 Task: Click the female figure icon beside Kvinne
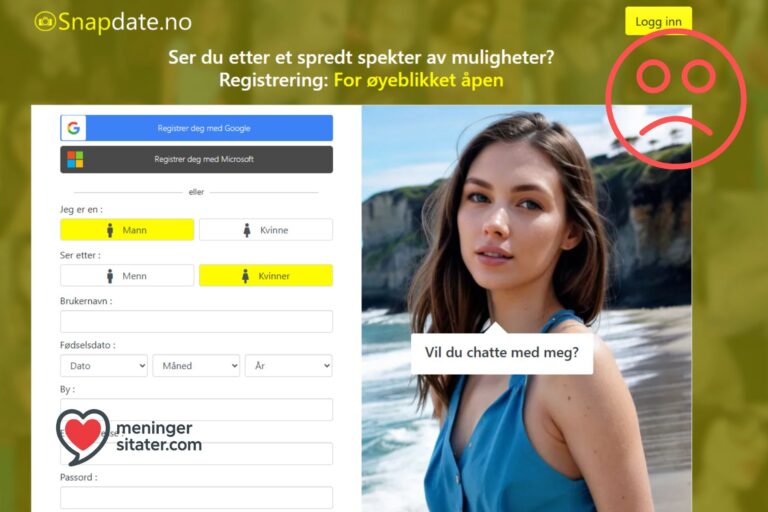click(247, 230)
